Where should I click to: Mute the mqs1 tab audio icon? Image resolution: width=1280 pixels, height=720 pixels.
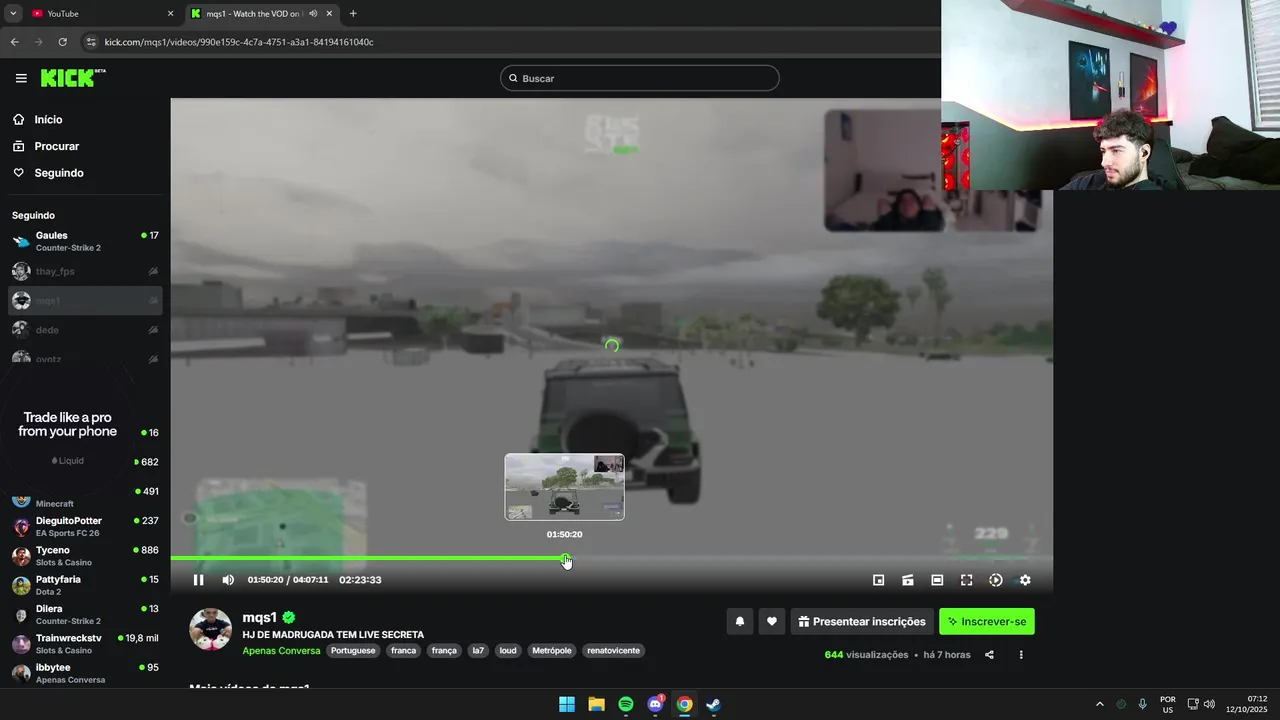(313, 14)
